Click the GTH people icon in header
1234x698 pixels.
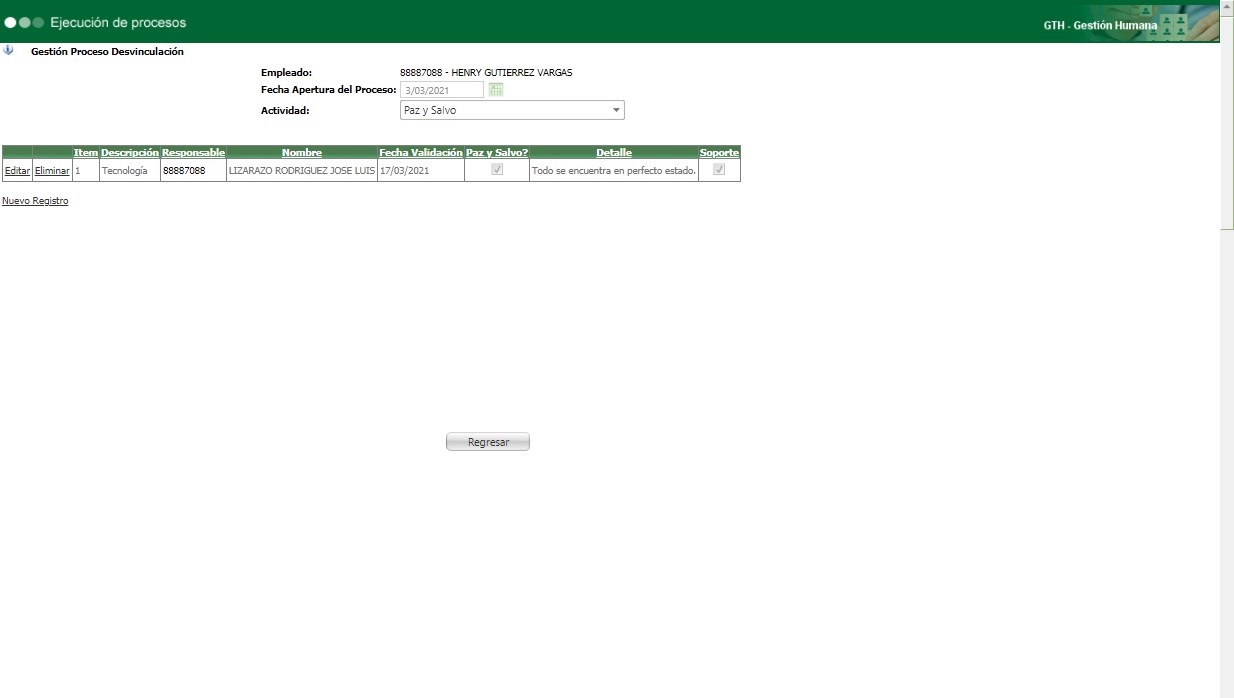coord(1174,25)
